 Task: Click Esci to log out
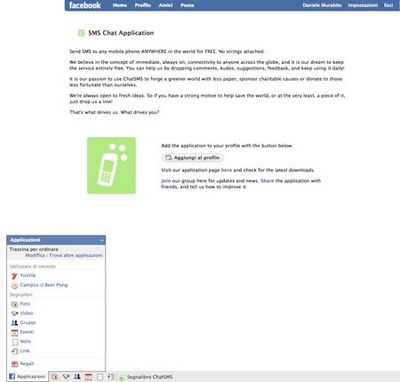pos(388,5)
